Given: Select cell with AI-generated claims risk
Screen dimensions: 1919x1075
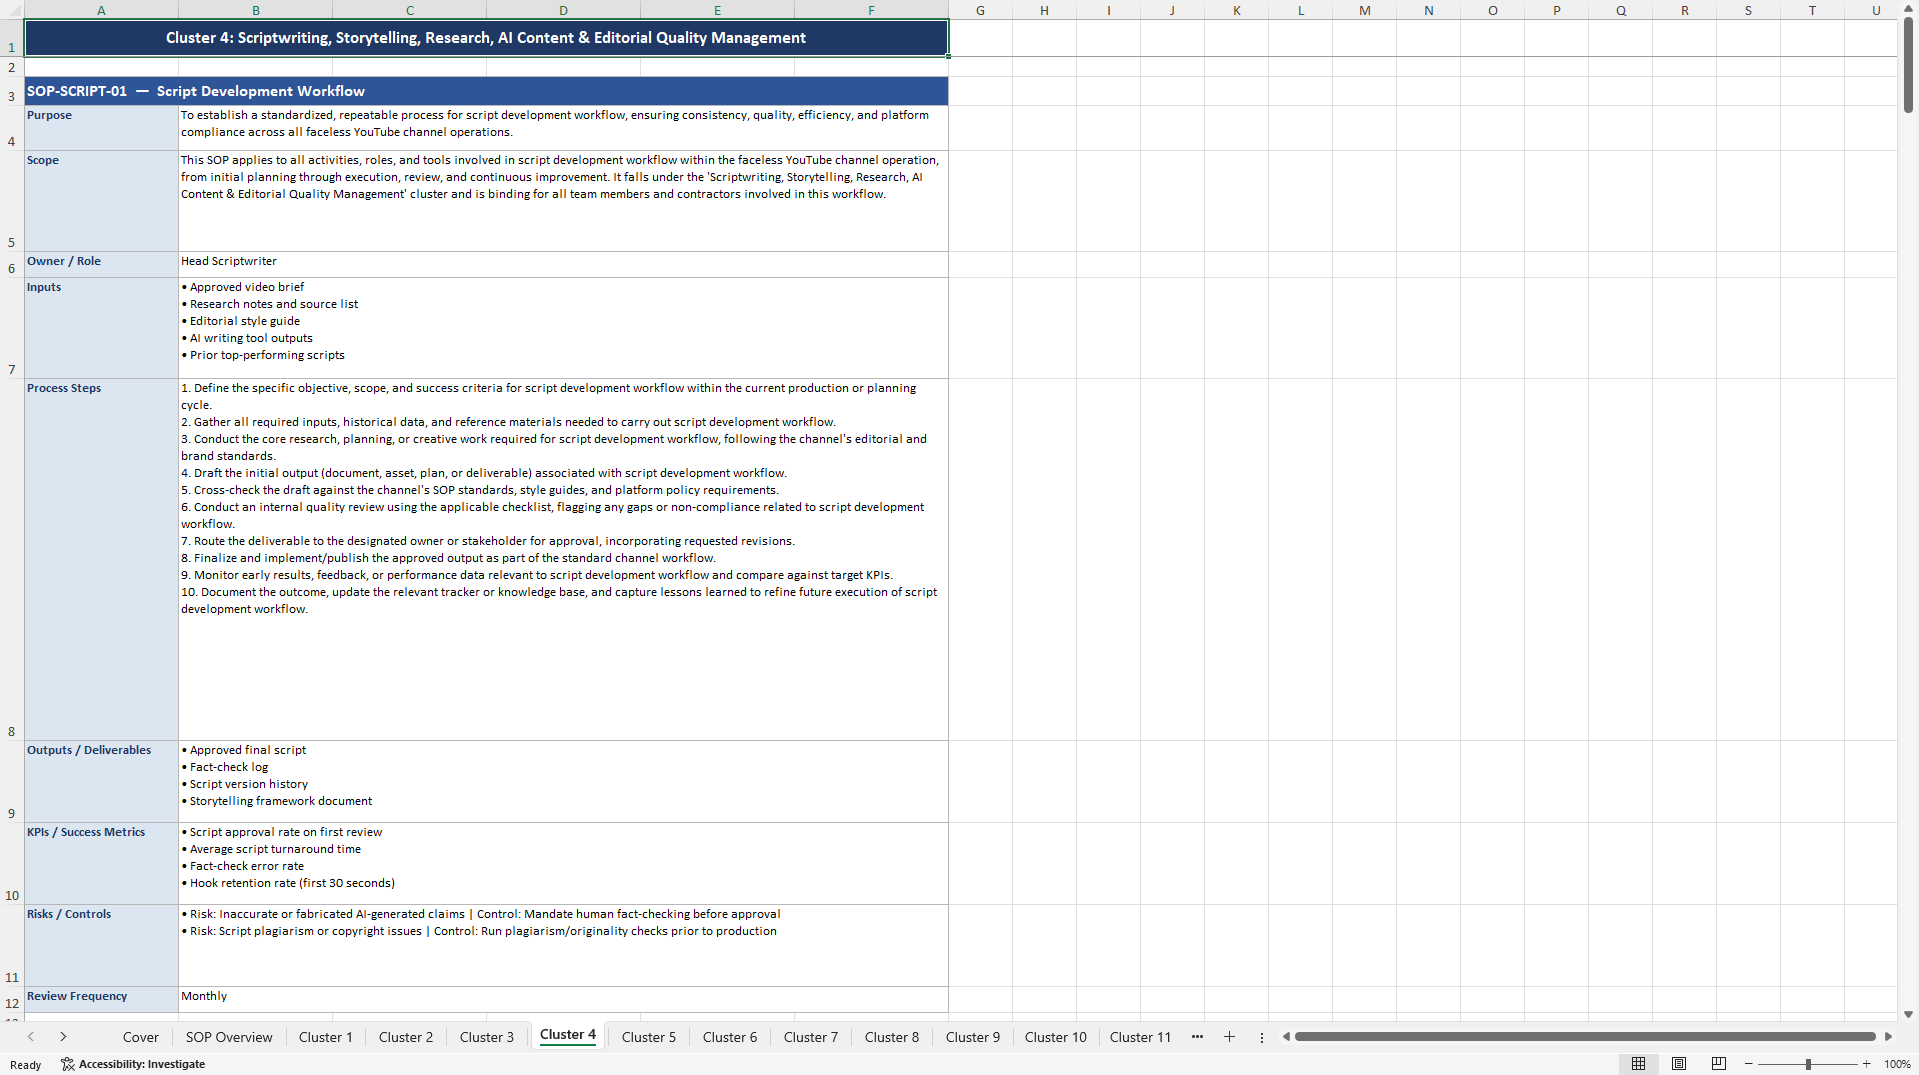Looking at the screenshot, I should pos(563,946).
